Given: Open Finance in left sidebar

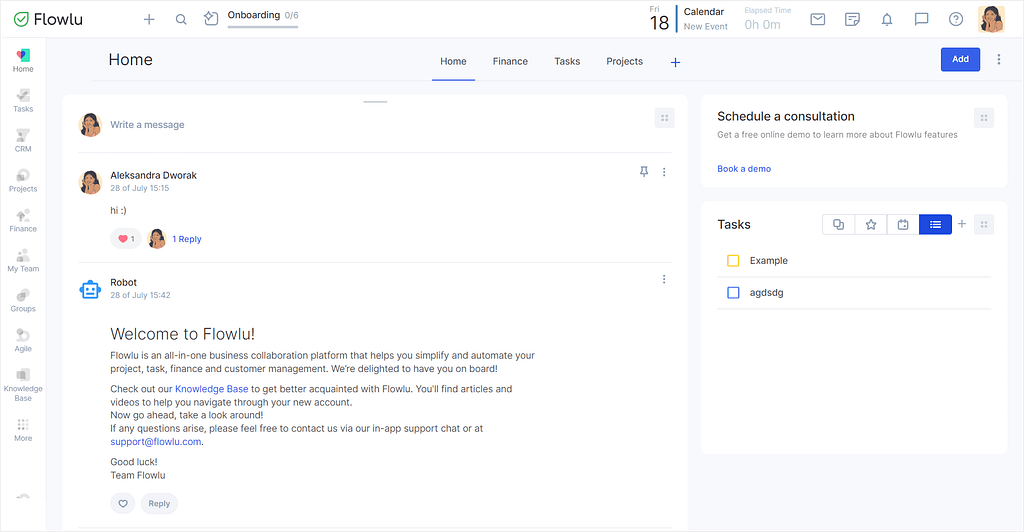Looking at the screenshot, I should pyautogui.click(x=23, y=220).
